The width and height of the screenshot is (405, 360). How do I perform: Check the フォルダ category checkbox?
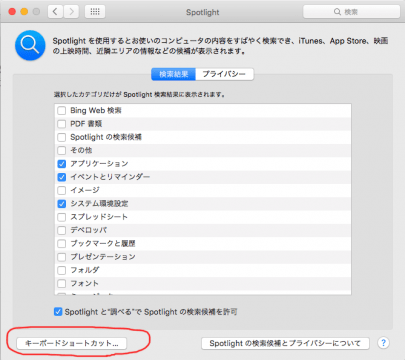pos(61,270)
